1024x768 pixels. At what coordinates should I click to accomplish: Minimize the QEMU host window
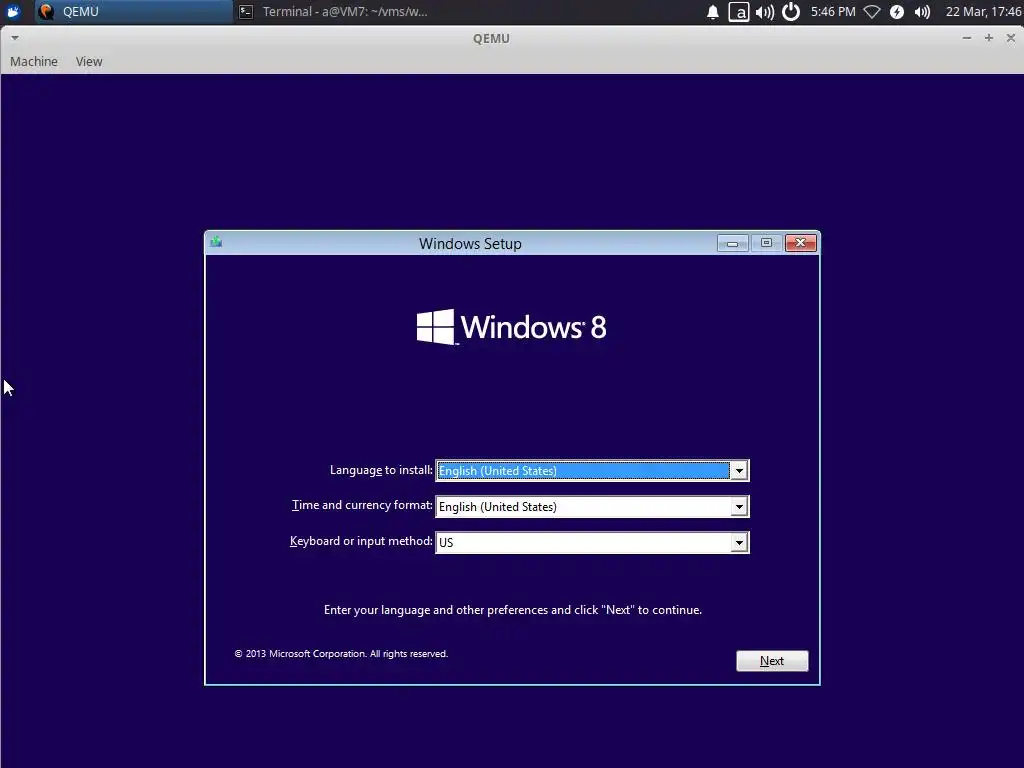click(x=967, y=38)
